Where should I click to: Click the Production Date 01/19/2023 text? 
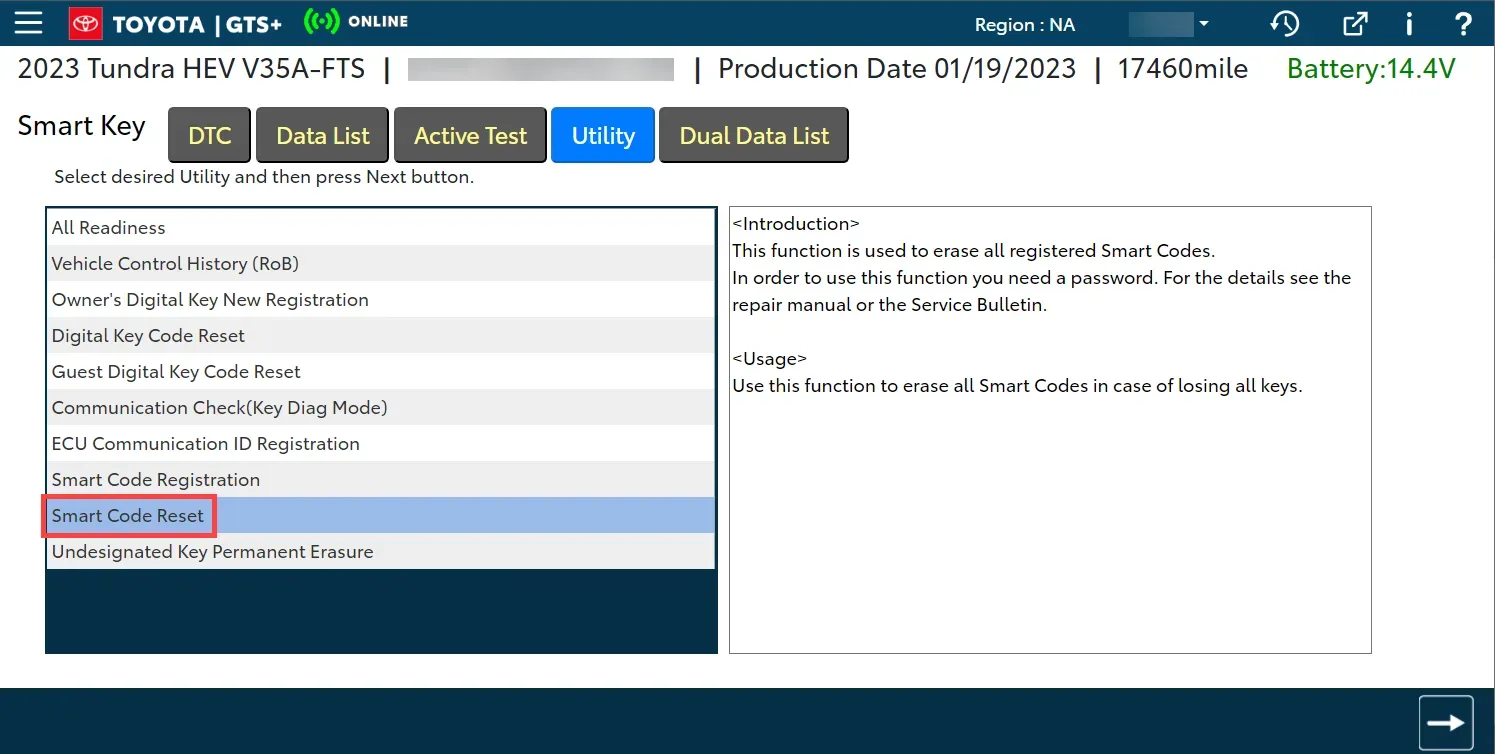897,68
